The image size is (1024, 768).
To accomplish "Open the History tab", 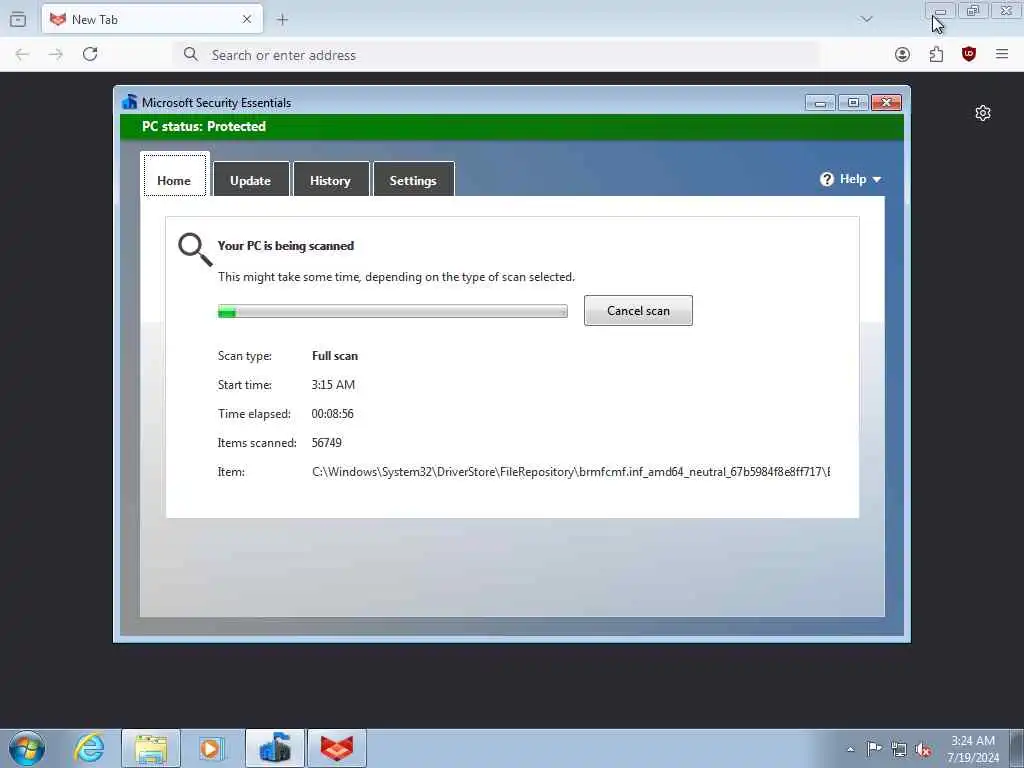I will click(330, 180).
